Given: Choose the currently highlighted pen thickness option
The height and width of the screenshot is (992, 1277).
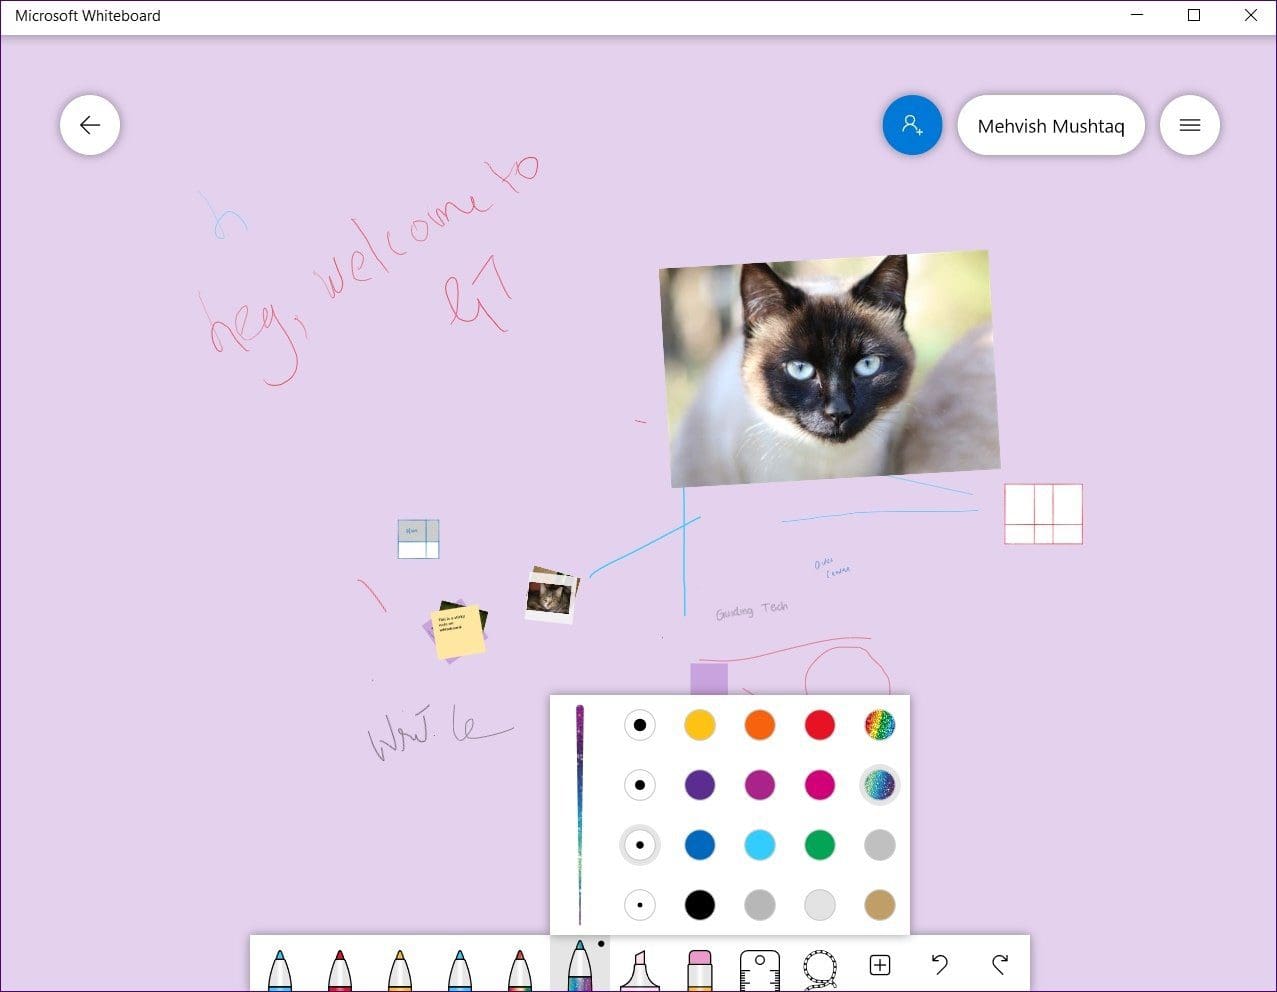Looking at the screenshot, I should tap(640, 845).
